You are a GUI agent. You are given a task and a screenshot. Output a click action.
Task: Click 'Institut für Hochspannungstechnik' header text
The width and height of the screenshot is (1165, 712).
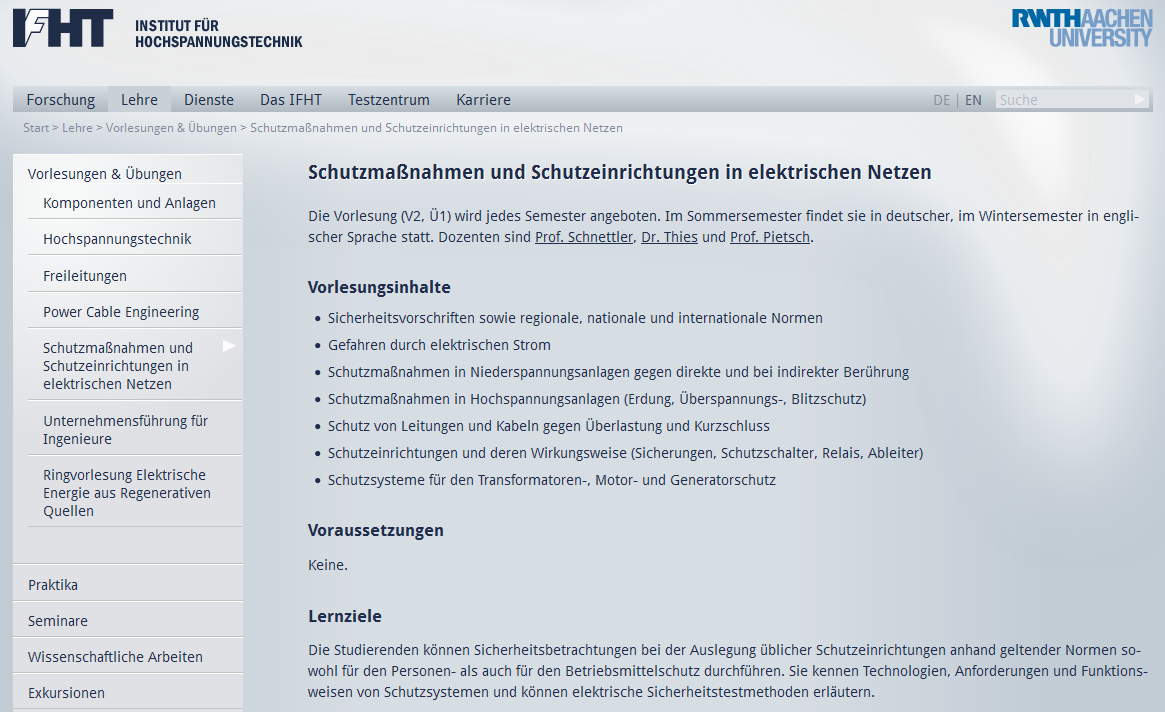[x=218, y=34]
